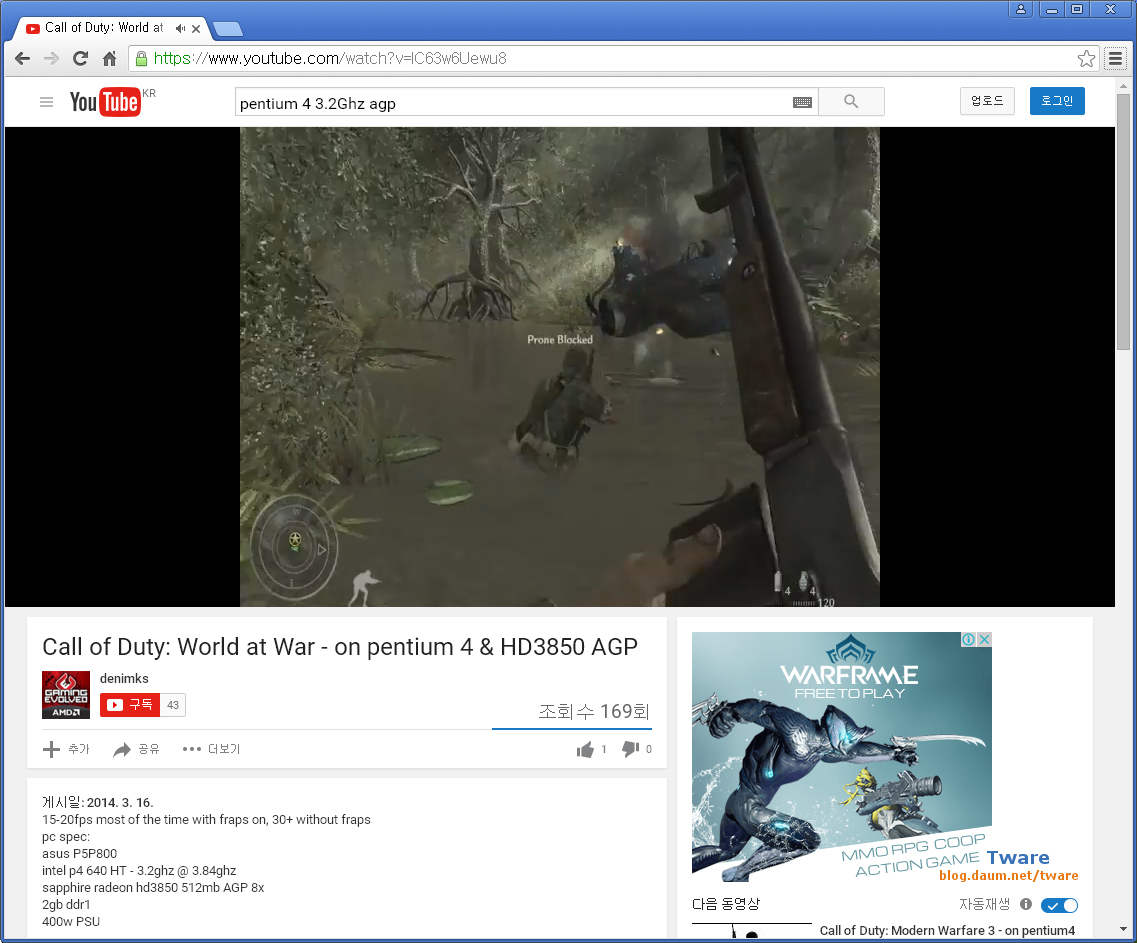Click the green padlock security icon
The width and height of the screenshot is (1137, 943).
point(141,59)
